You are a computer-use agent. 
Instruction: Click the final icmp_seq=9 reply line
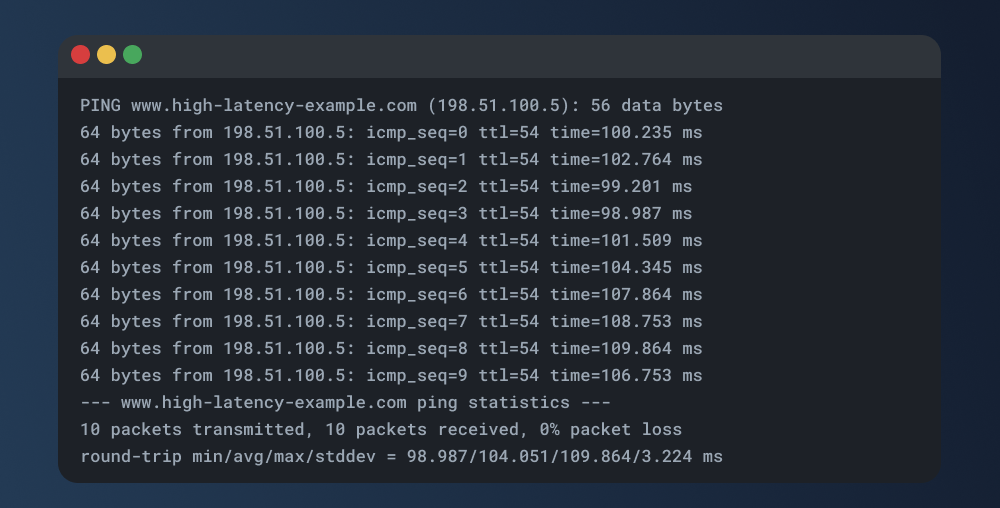[391, 375]
